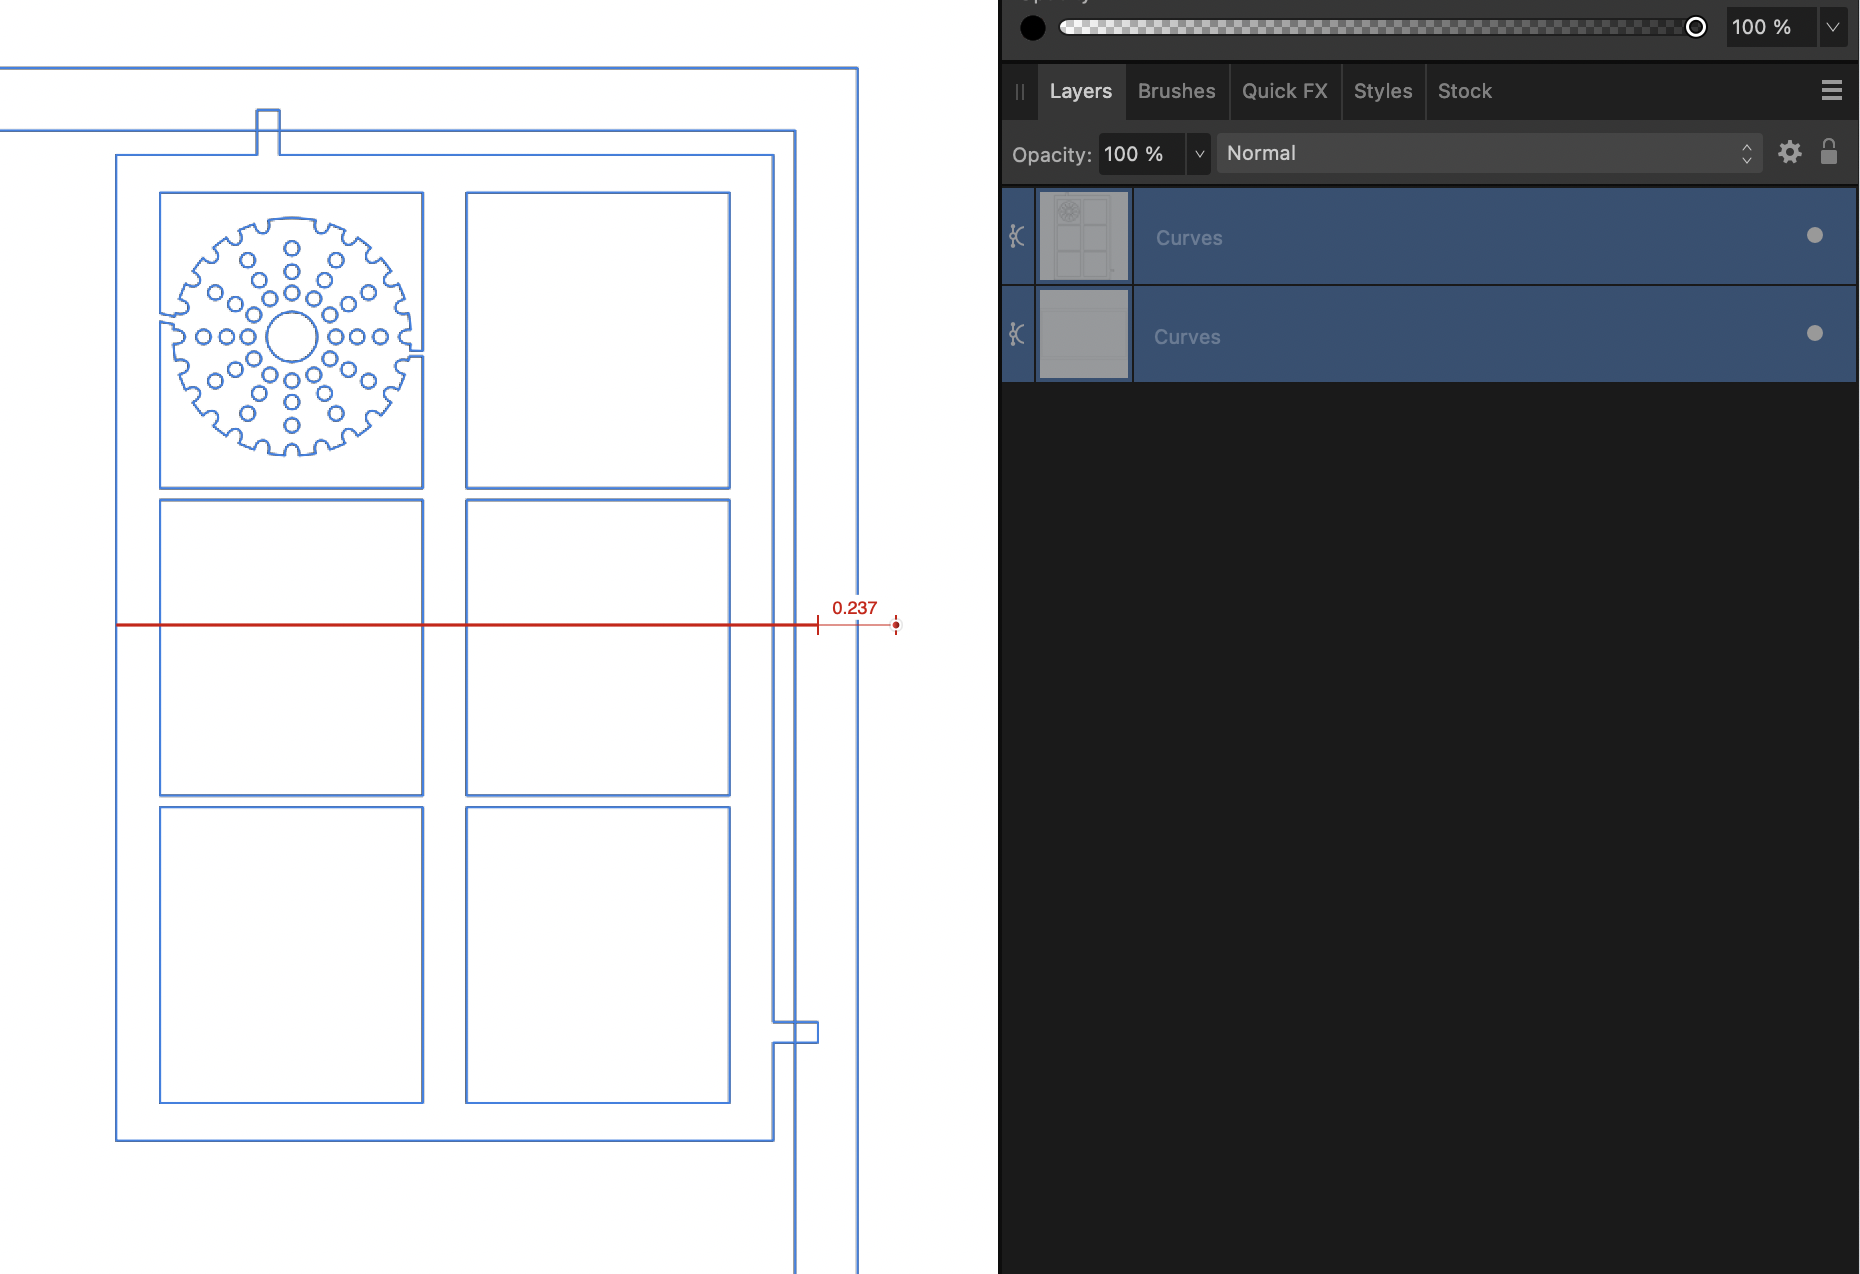Open the Layers panel preferences hamburger menu
Screen dimensions: 1860x1274
pos(1832,90)
